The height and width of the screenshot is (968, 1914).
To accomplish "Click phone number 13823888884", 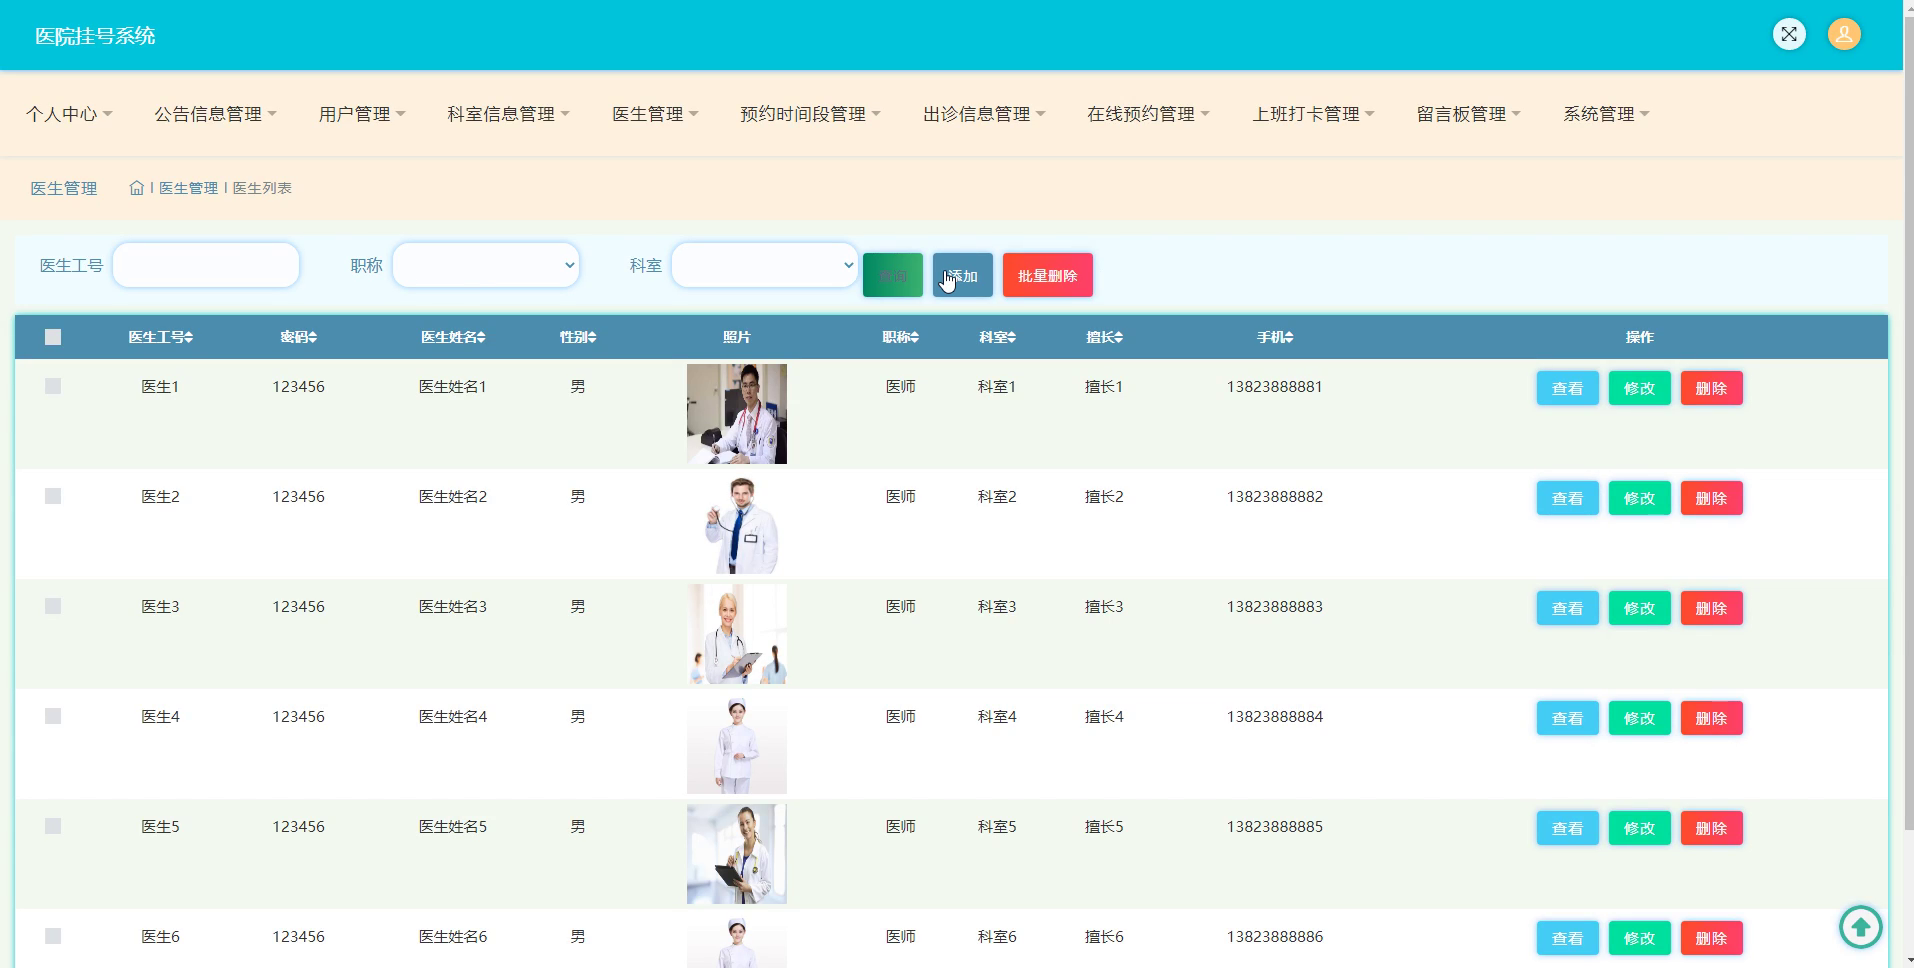I will [x=1275, y=717].
